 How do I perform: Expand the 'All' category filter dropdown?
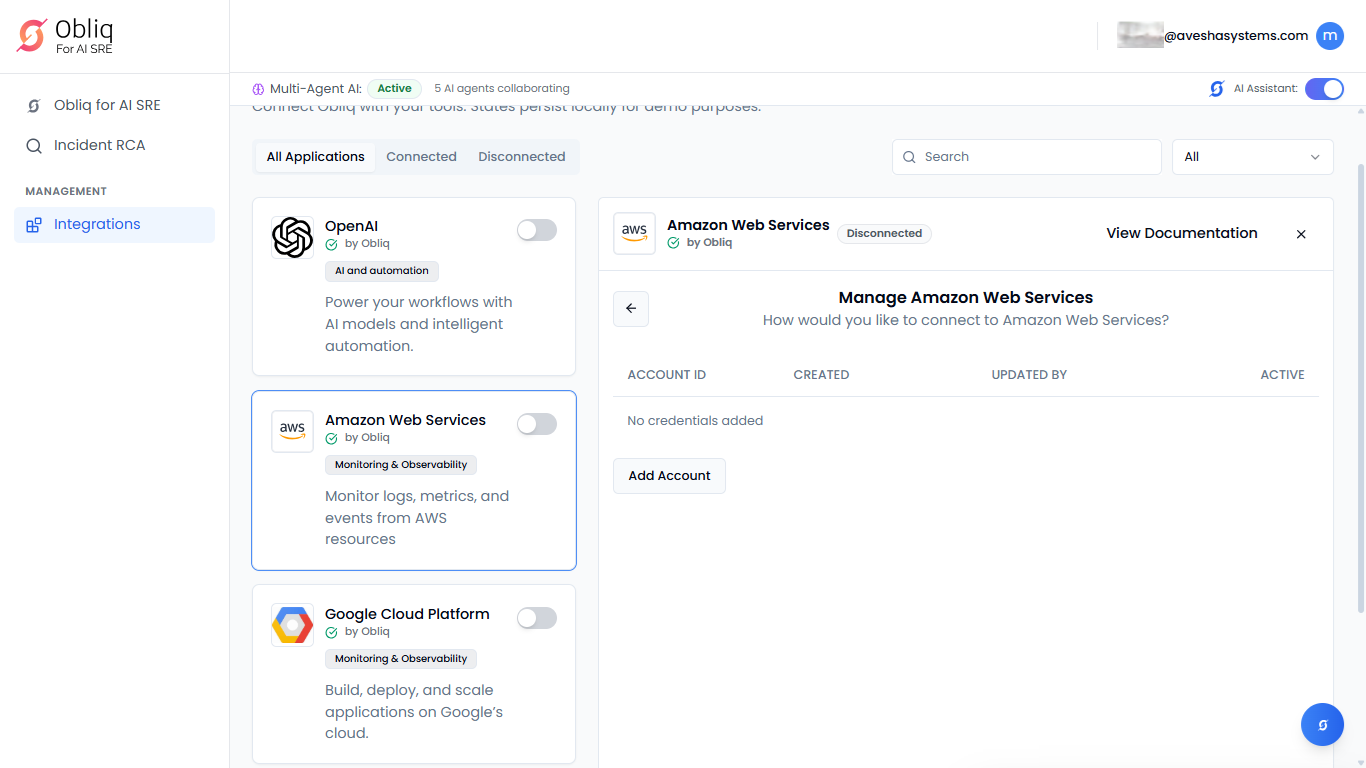[x=1252, y=157]
